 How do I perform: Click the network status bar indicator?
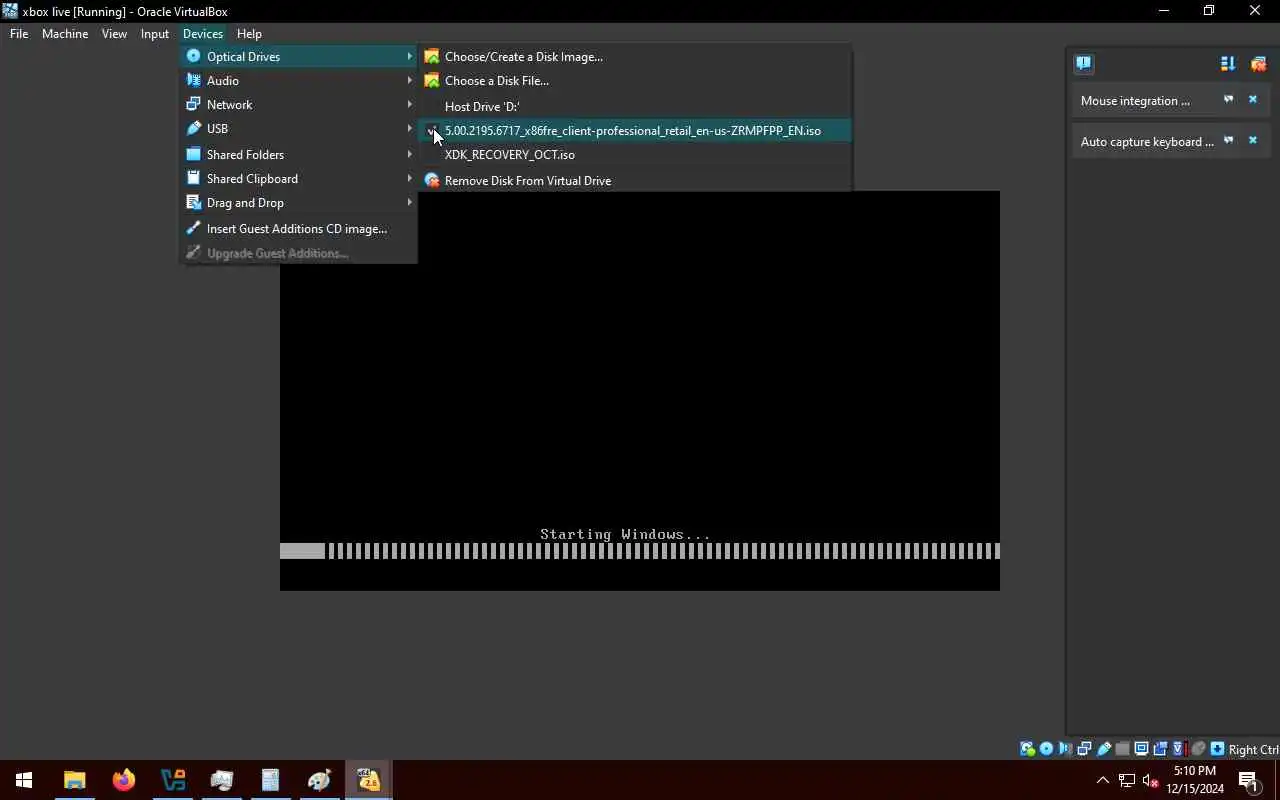tap(1084, 749)
